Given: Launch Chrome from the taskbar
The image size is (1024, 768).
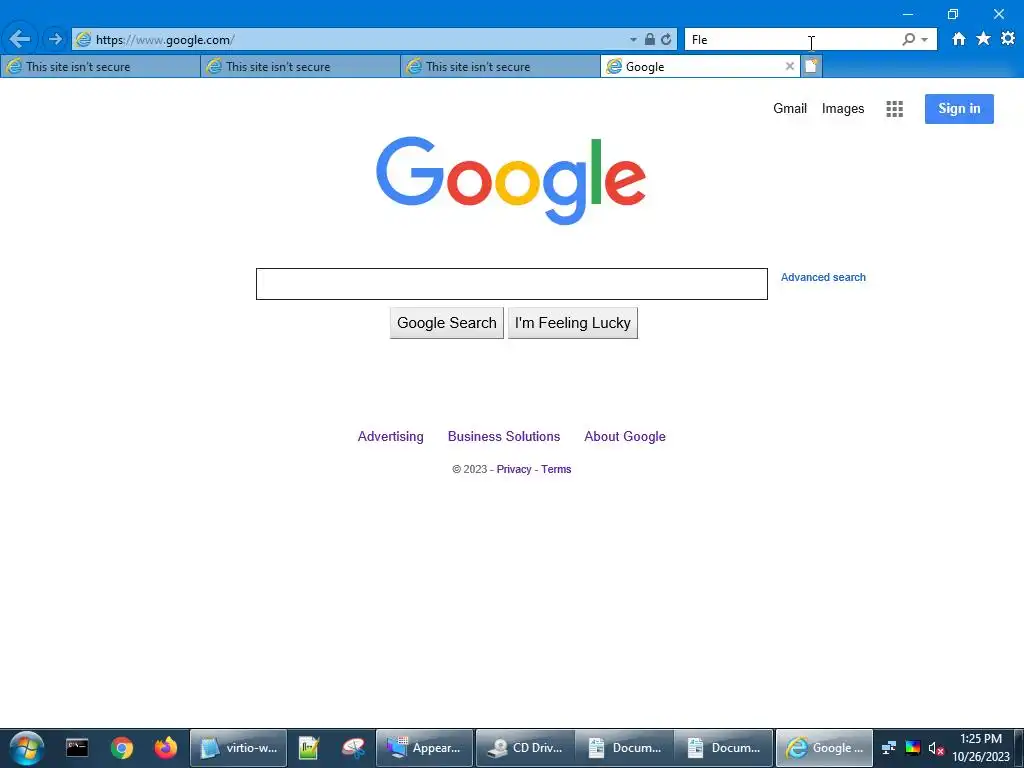Looking at the screenshot, I should 121,748.
